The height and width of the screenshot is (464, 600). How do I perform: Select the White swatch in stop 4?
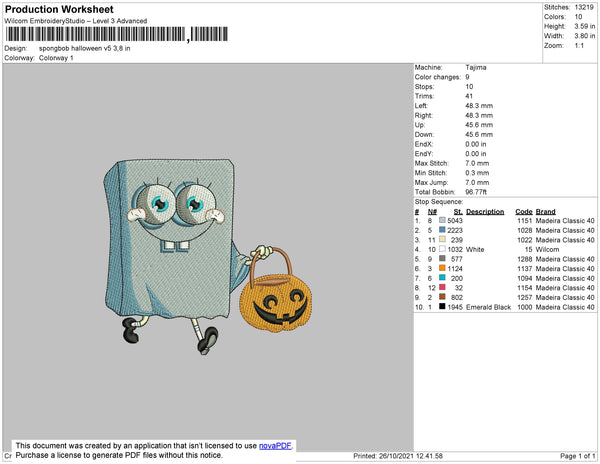coord(442,249)
